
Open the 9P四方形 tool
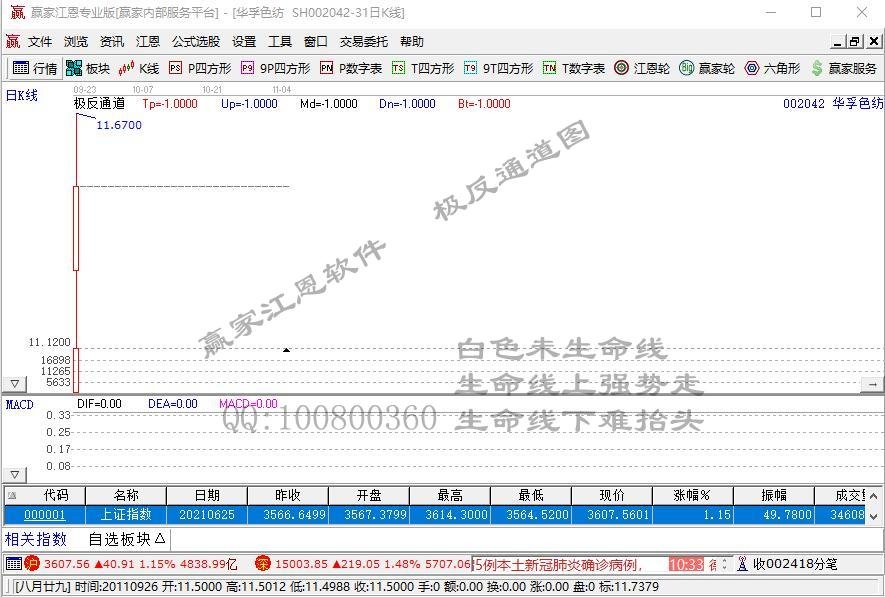(275, 68)
